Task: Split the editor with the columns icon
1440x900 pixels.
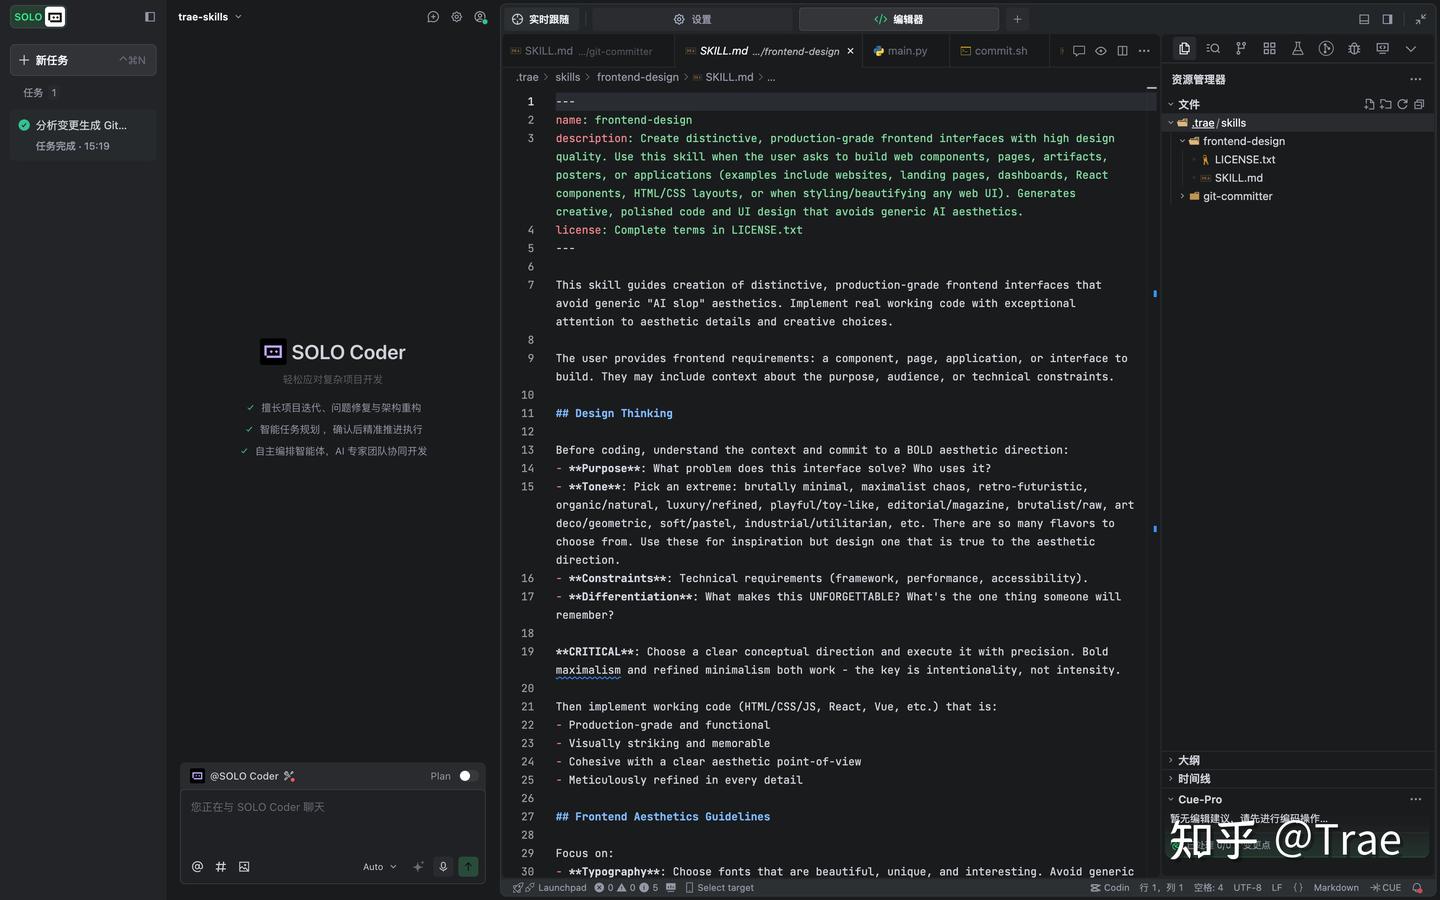Action: [1122, 51]
